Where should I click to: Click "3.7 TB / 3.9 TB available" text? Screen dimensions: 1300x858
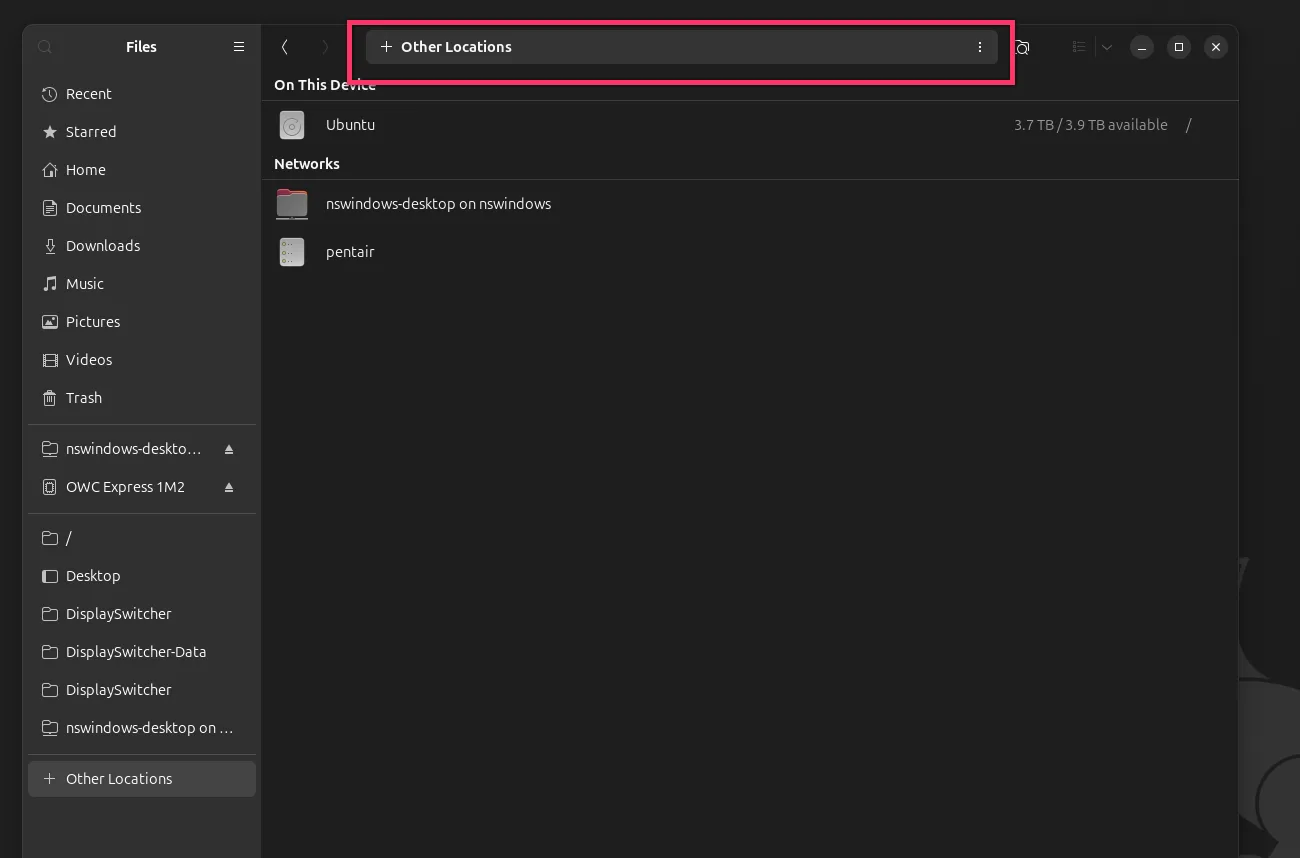[1091, 125]
